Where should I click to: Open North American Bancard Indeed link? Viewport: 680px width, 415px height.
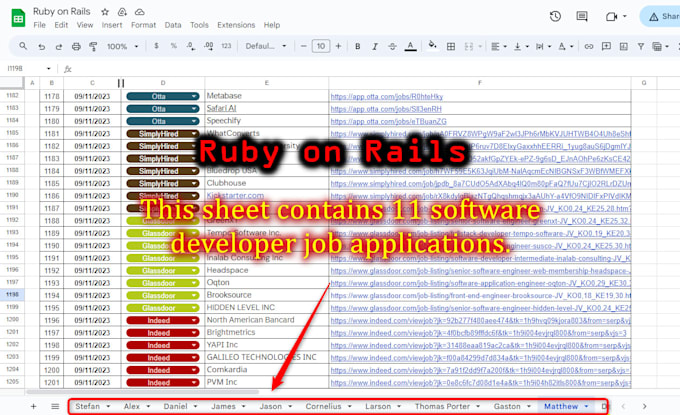(481, 320)
